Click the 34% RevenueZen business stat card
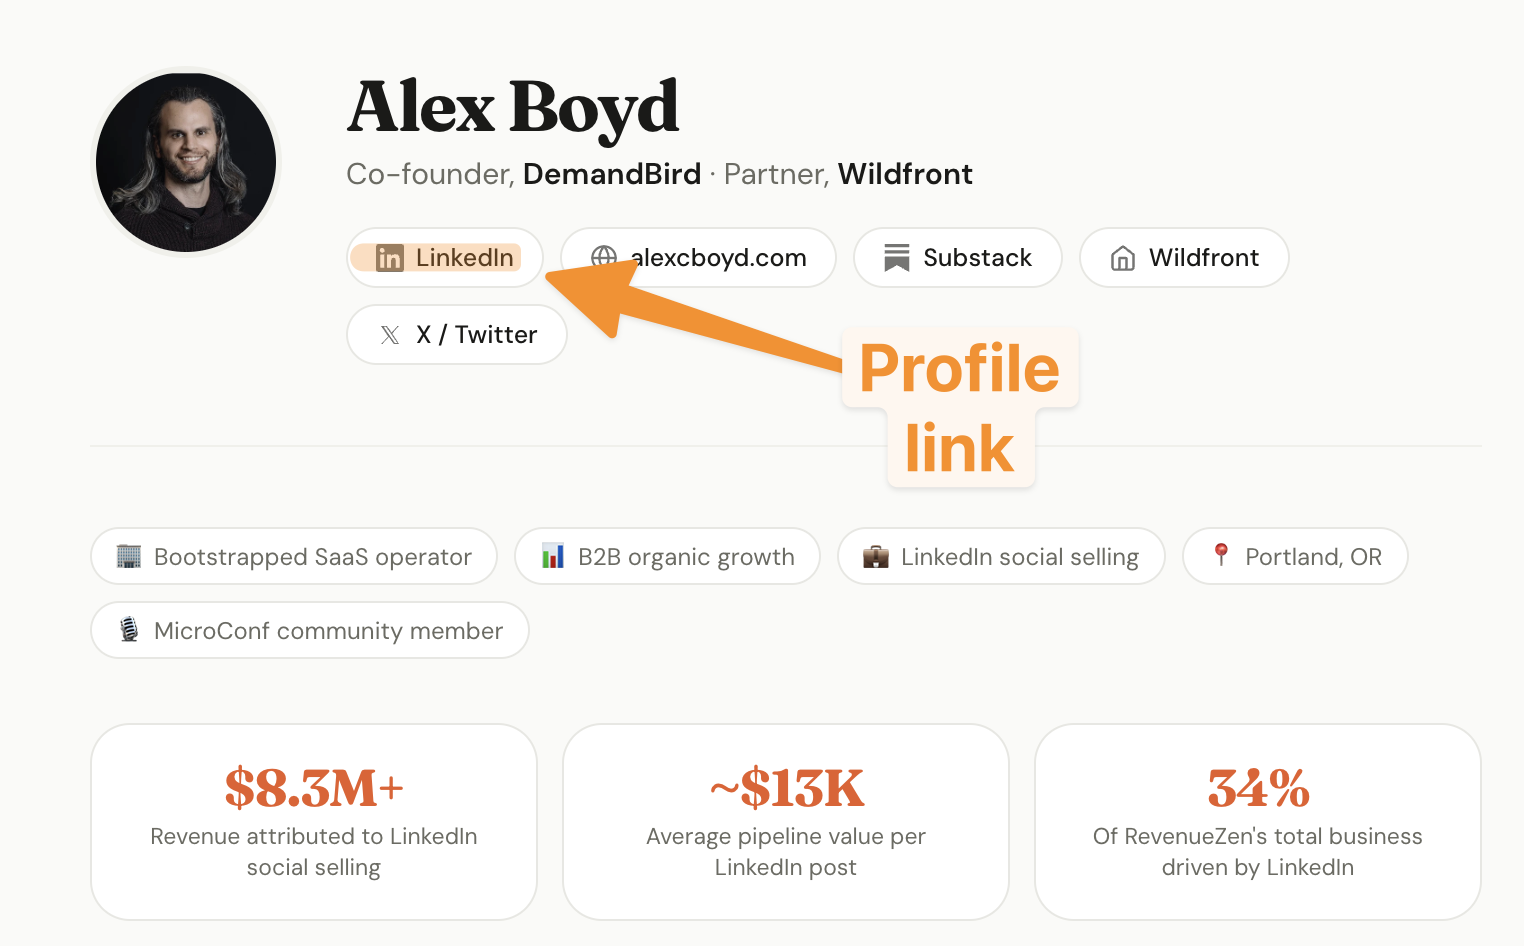The width and height of the screenshot is (1524, 946). (1257, 821)
